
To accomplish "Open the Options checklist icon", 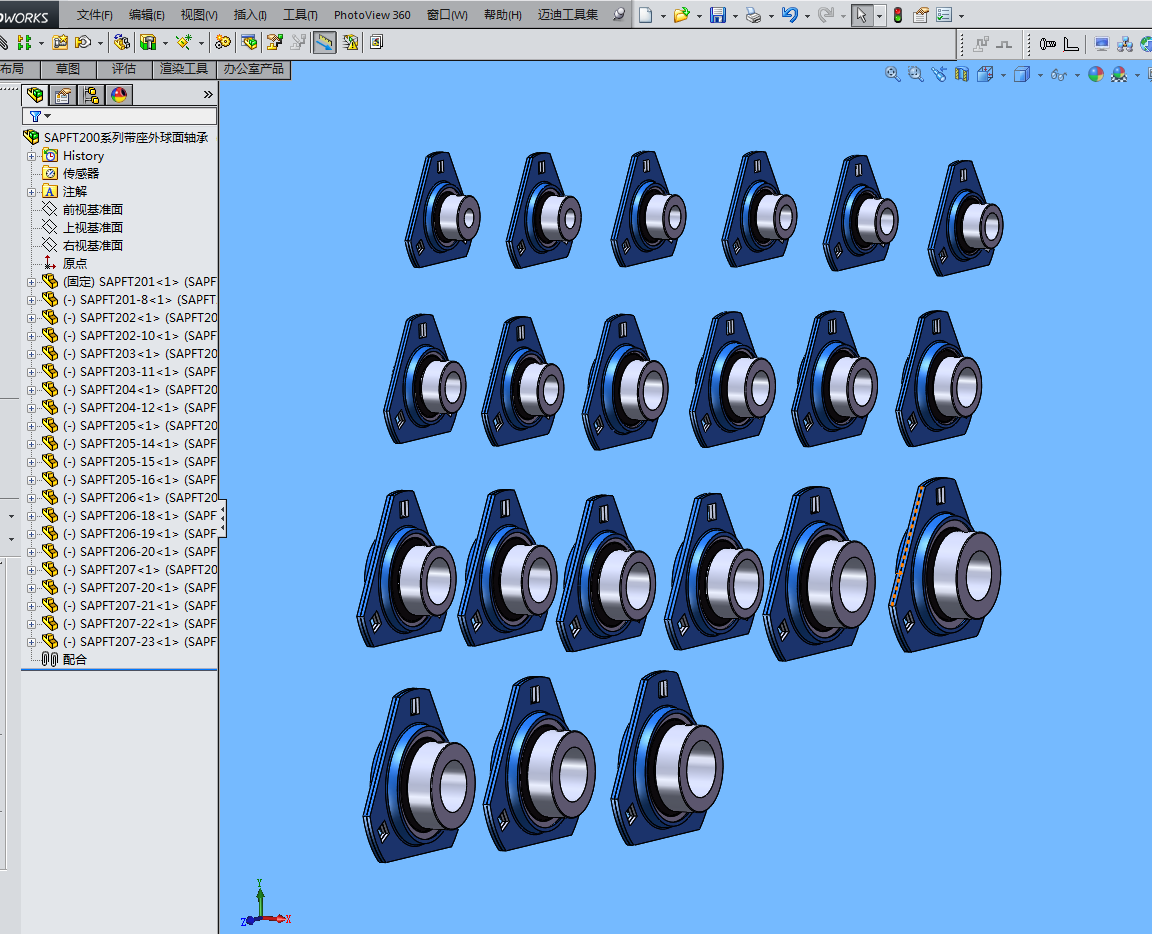I will (x=944, y=15).
